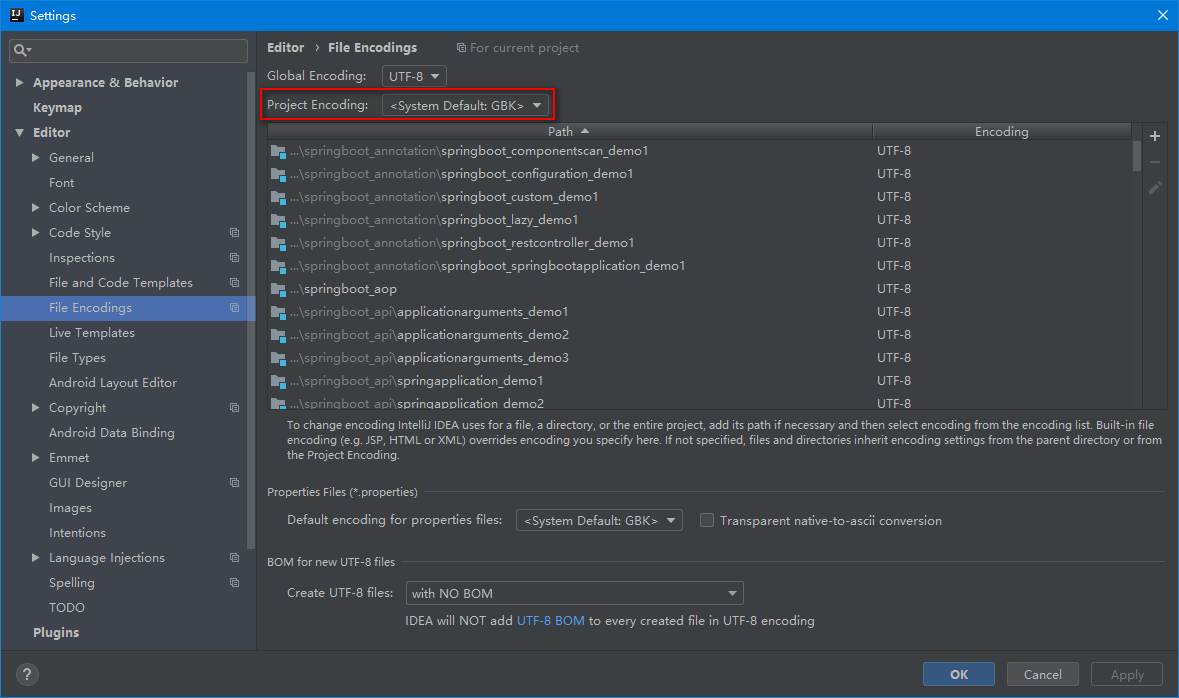Click the Apply button
Screen dimensions: 1179x698
coord(1127,674)
